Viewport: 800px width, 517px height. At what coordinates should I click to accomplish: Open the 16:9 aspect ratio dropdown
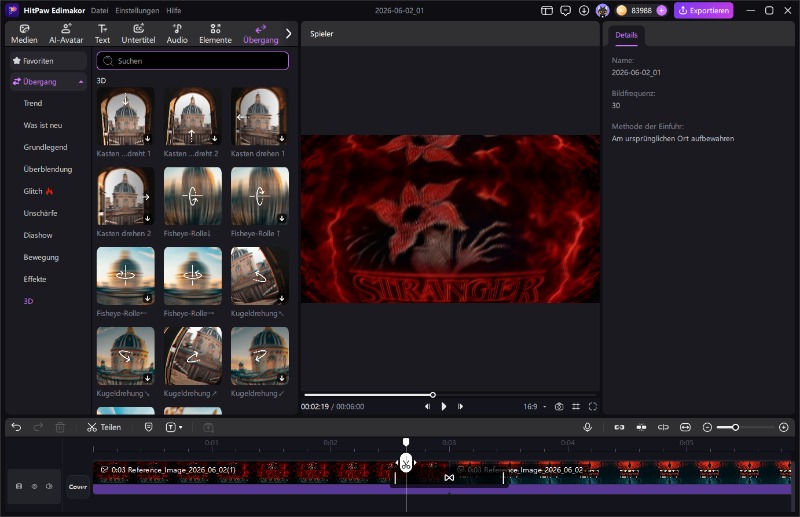pyautogui.click(x=535, y=406)
